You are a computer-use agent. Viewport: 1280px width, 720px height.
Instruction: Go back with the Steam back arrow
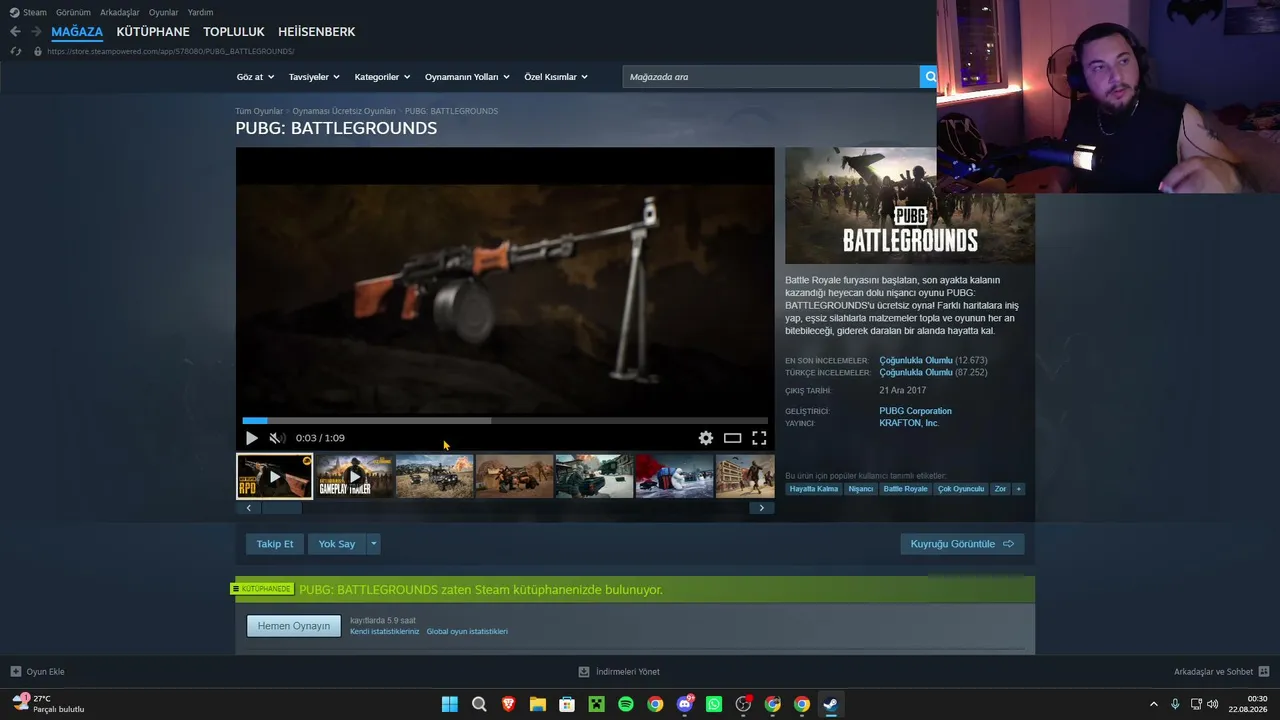coord(15,32)
